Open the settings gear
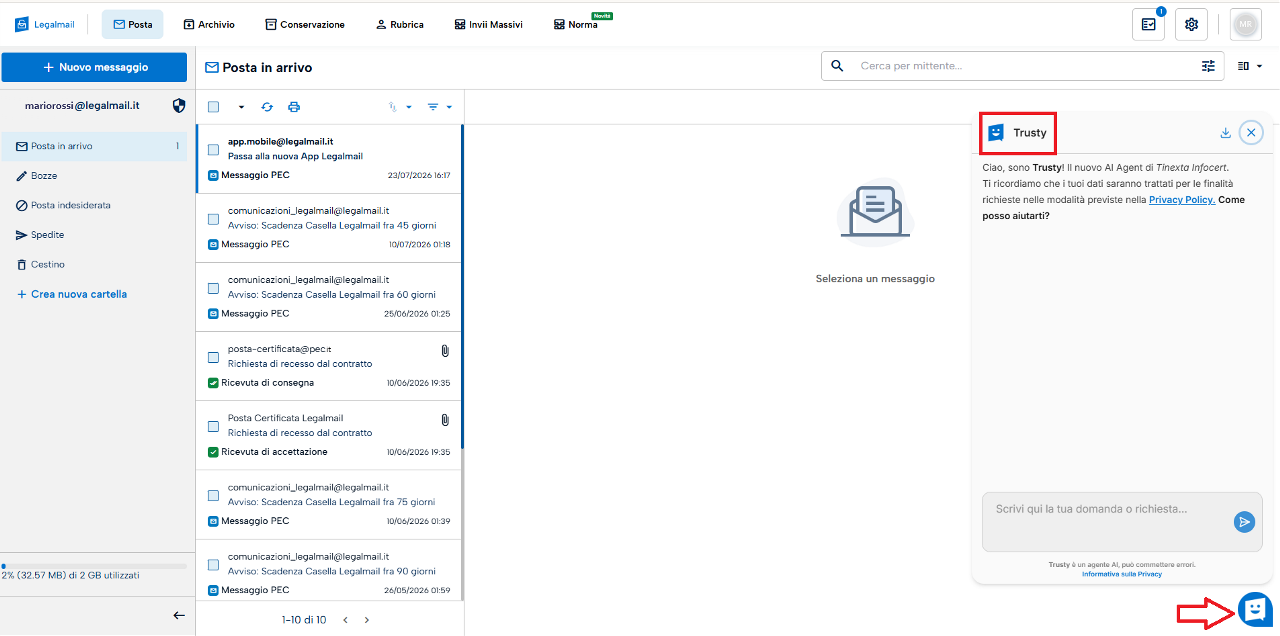Image resolution: width=1280 pixels, height=636 pixels. (1191, 24)
